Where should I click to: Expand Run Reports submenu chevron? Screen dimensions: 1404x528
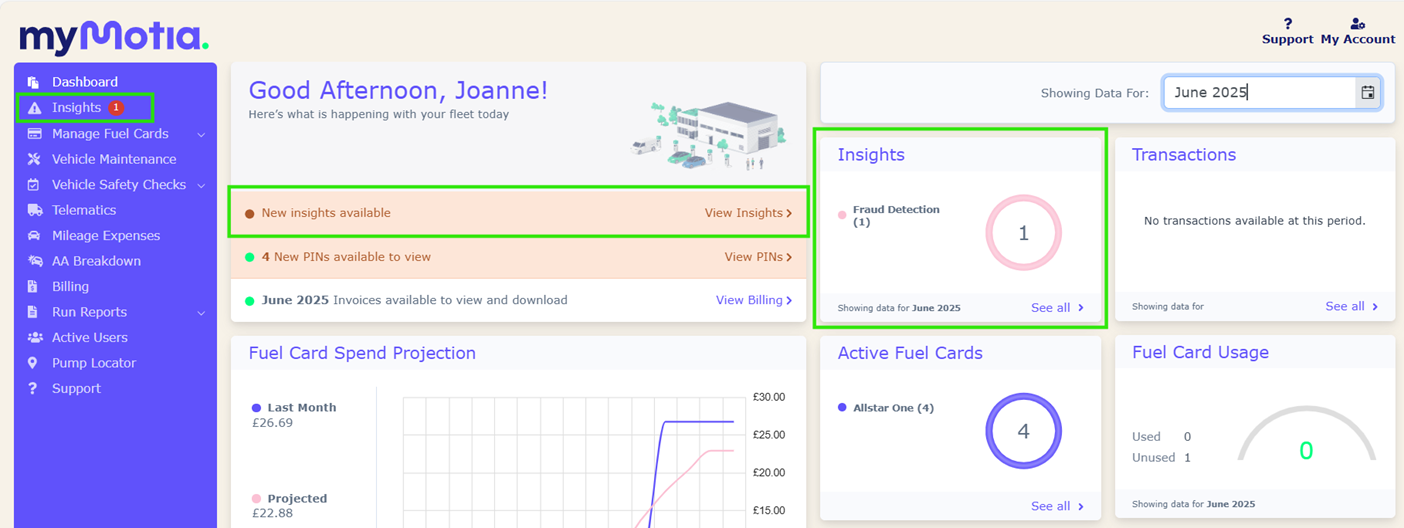[x=201, y=313]
